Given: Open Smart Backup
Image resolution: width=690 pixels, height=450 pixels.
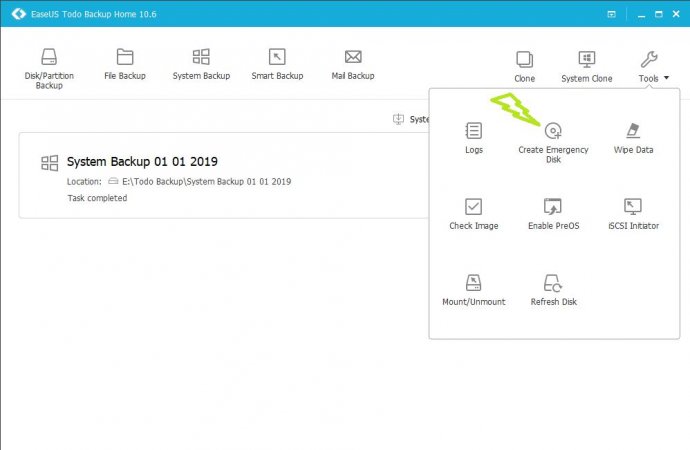Looking at the screenshot, I should click(277, 64).
